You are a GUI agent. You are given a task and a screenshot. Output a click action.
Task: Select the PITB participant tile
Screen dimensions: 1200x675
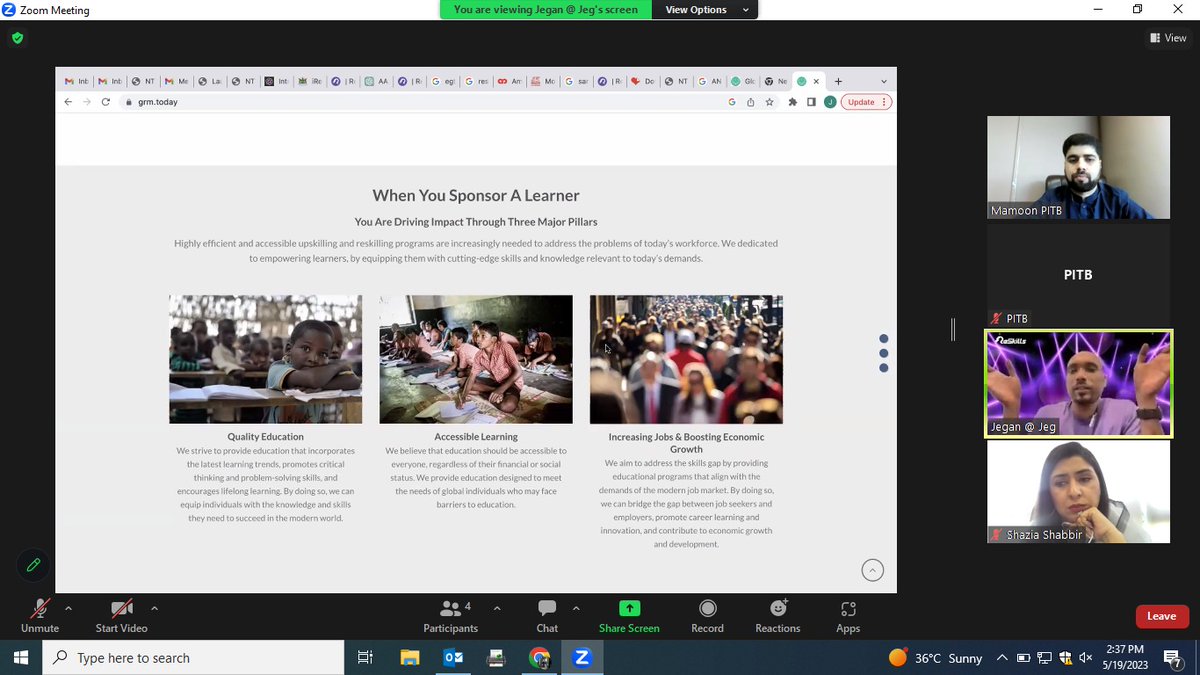pos(1078,274)
